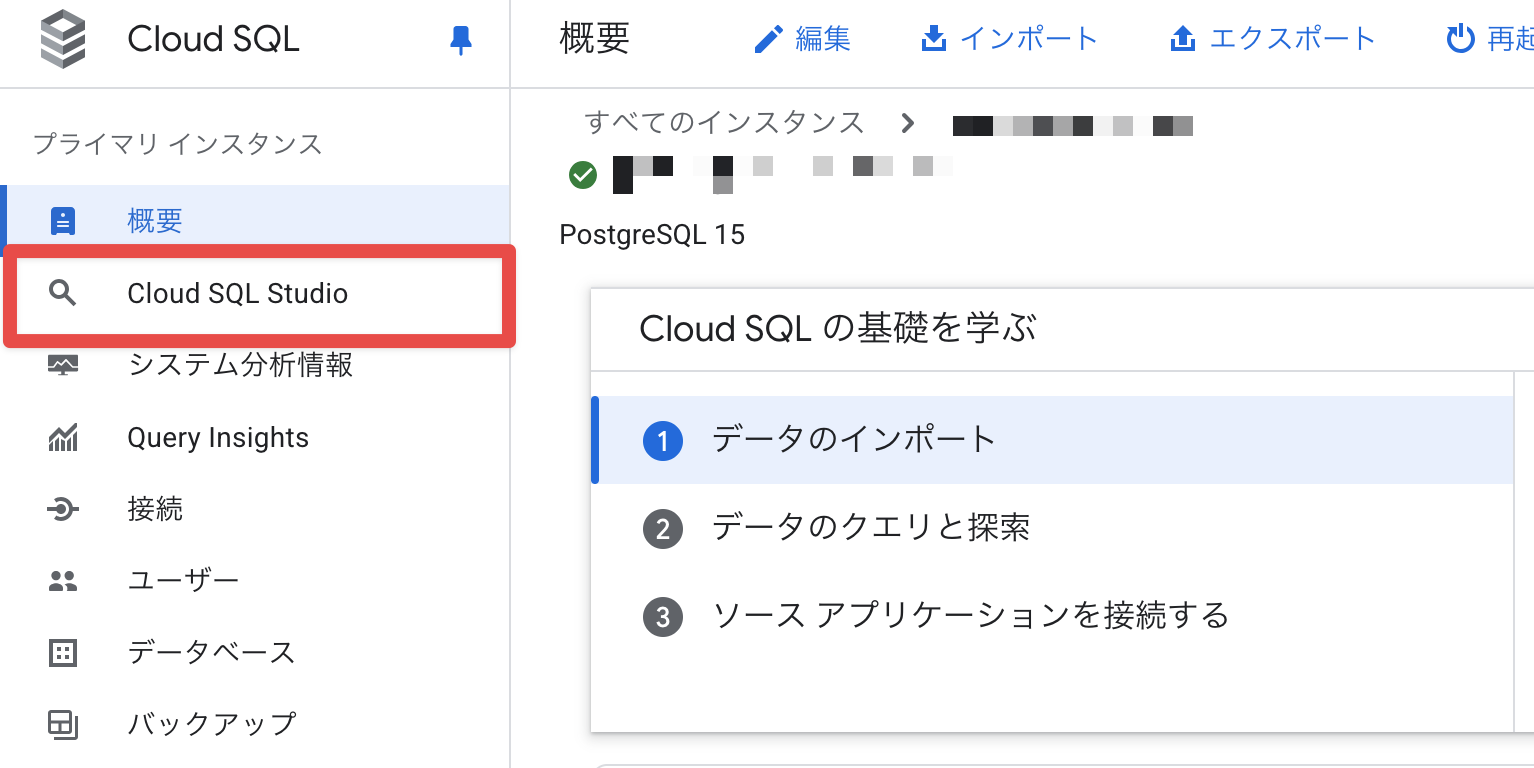
Task: Click the すべてのインスタンス breadcrumb link
Action: click(x=724, y=123)
